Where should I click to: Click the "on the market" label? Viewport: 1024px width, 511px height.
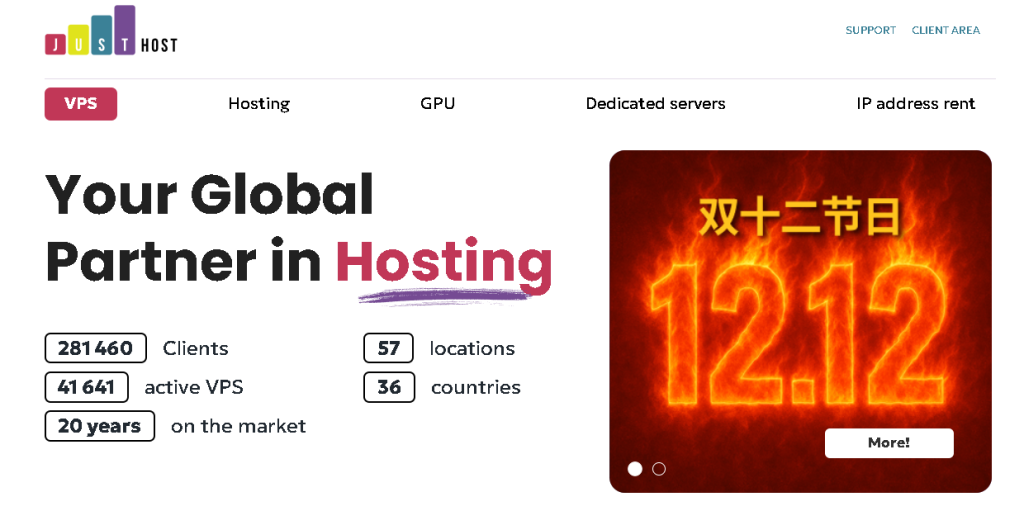point(238,426)
